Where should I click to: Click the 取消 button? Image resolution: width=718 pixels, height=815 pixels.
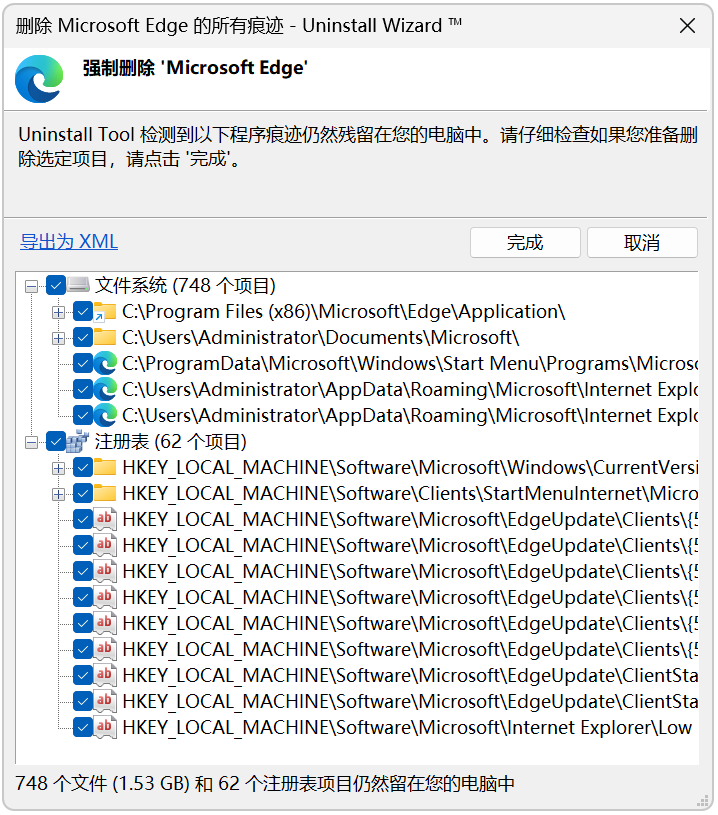[642, 243]
